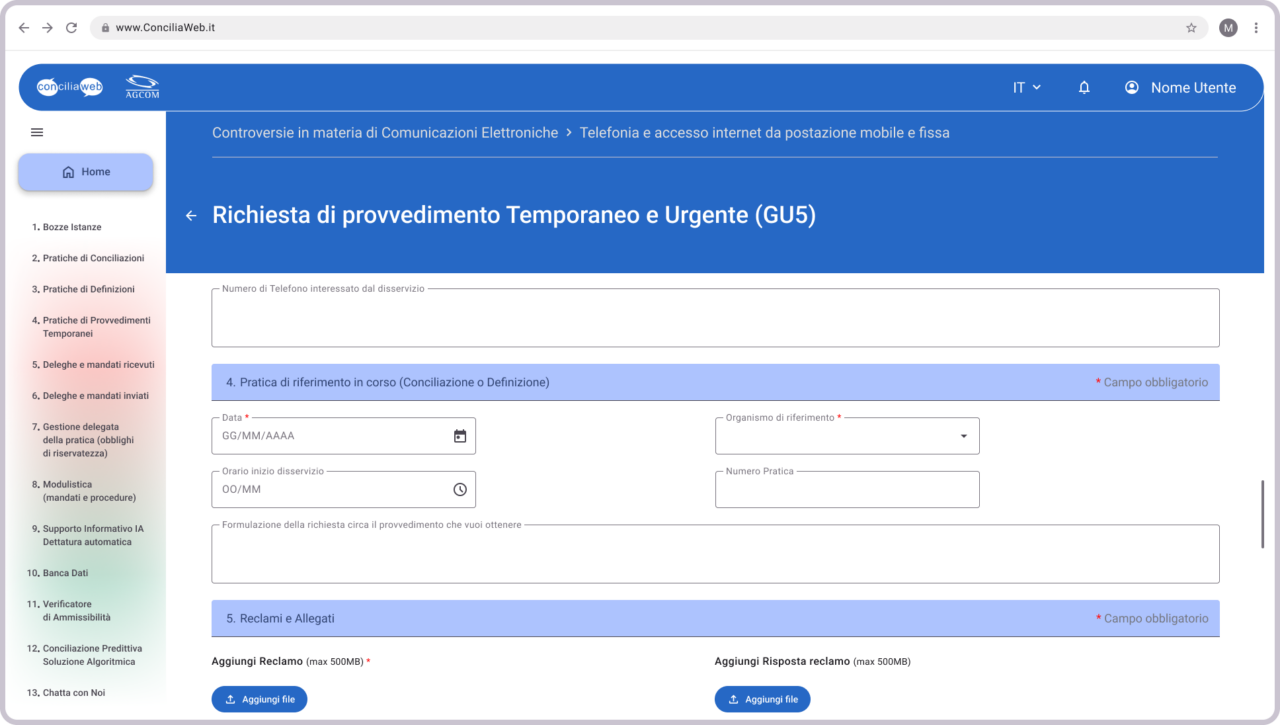Open the calendar picker in the Data field
This screenshot has height=725, width=1280.
(x=460, y=436)
